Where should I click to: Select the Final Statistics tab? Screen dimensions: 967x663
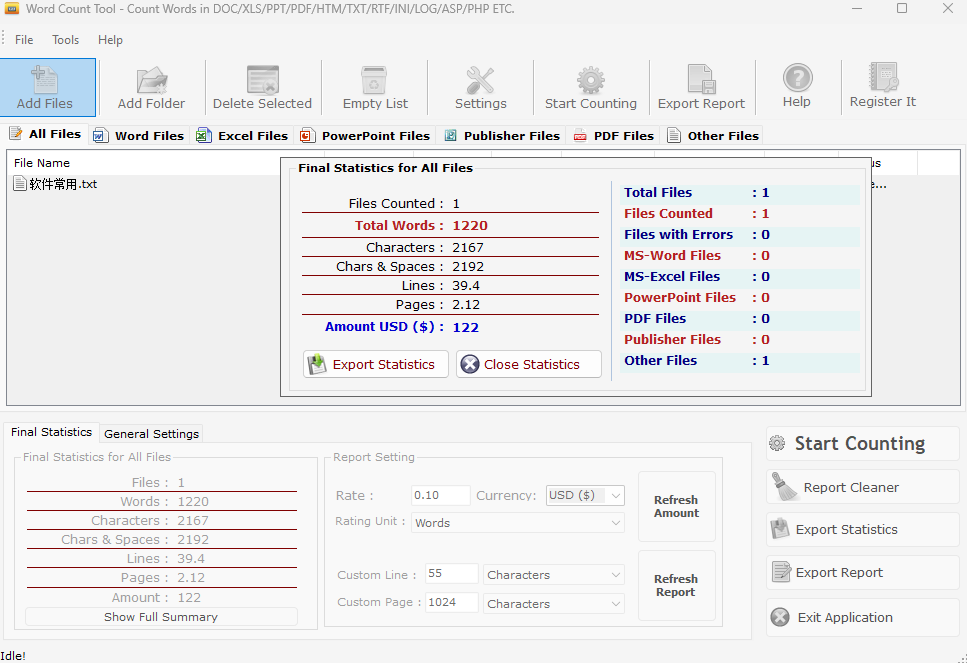51,432
